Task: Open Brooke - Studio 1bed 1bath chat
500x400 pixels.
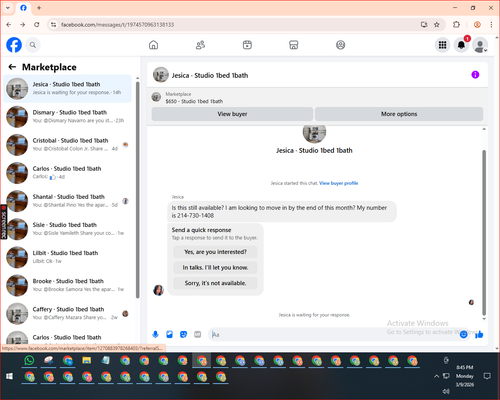Action: tap(68, 285)
